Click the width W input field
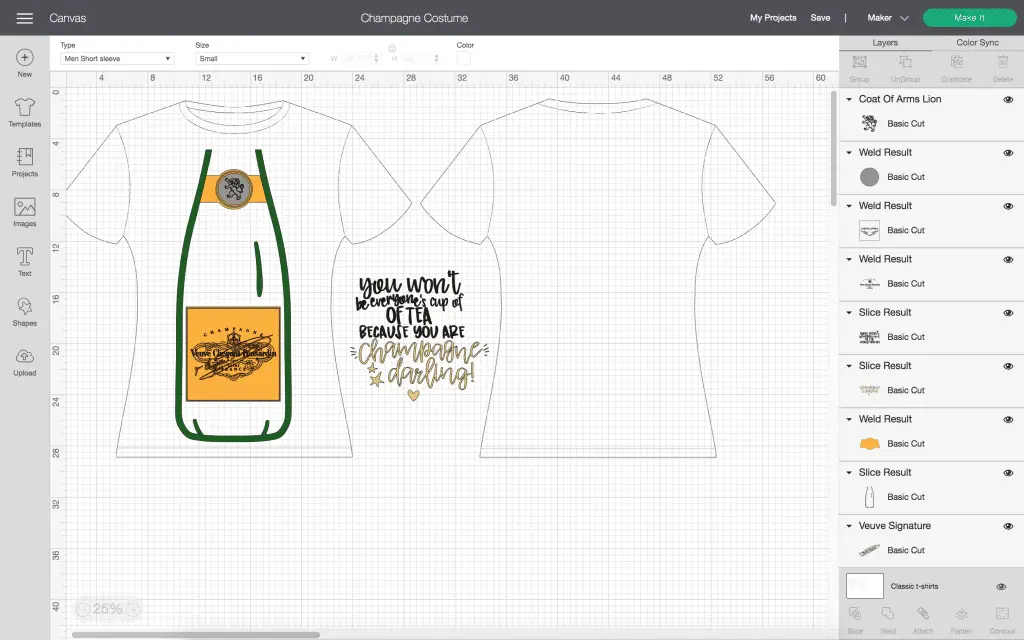The width and height of the screenshot is (1024, 640). [x=359, y=59]
